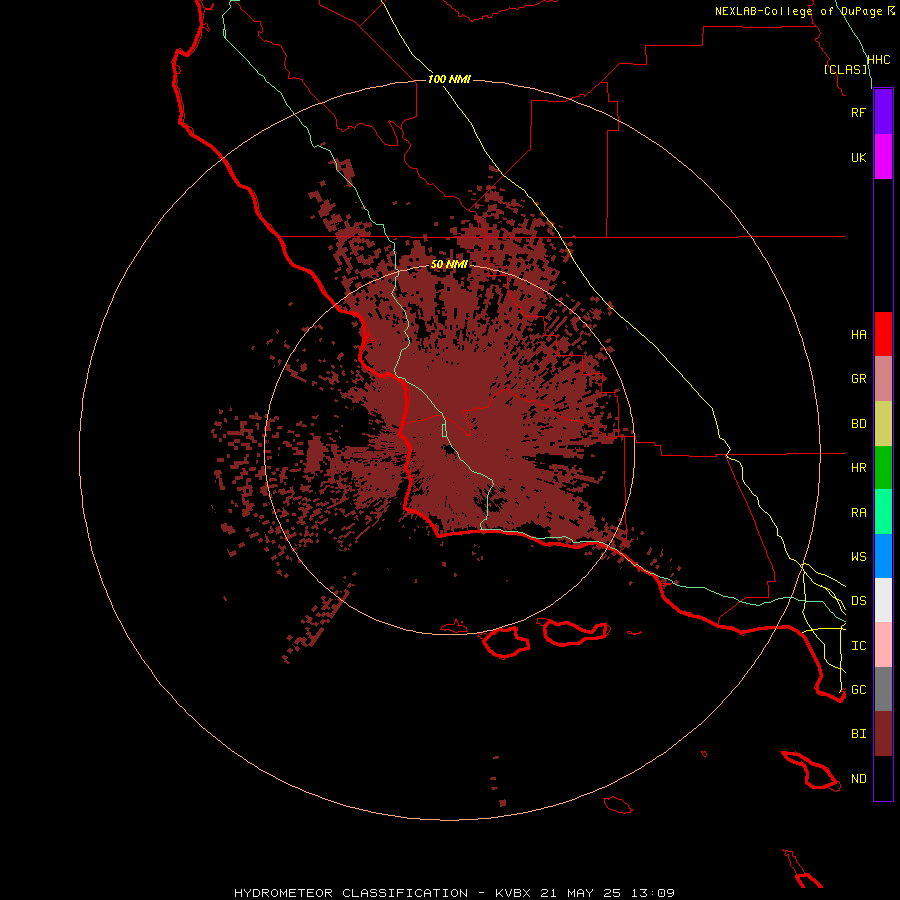Click the GC legend label
900x900 pixels.
click(x=859, y=689)
